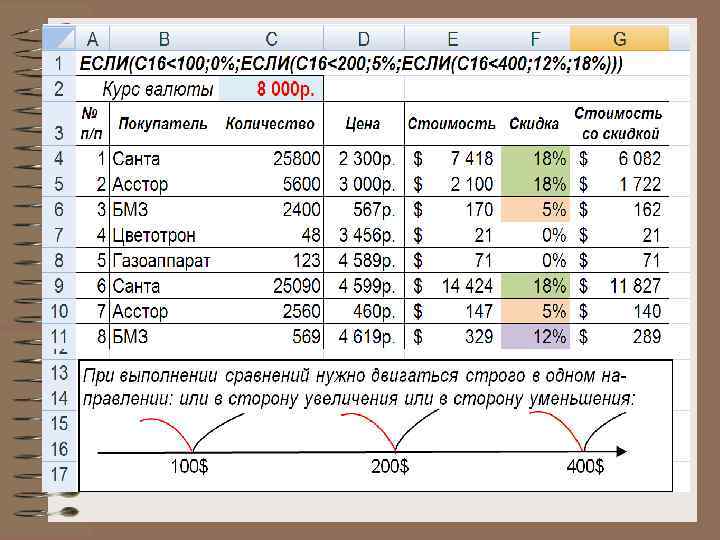Click the ЕСЛИ formula text in row 1
720x540 pixels.
[x=351, y=64]
